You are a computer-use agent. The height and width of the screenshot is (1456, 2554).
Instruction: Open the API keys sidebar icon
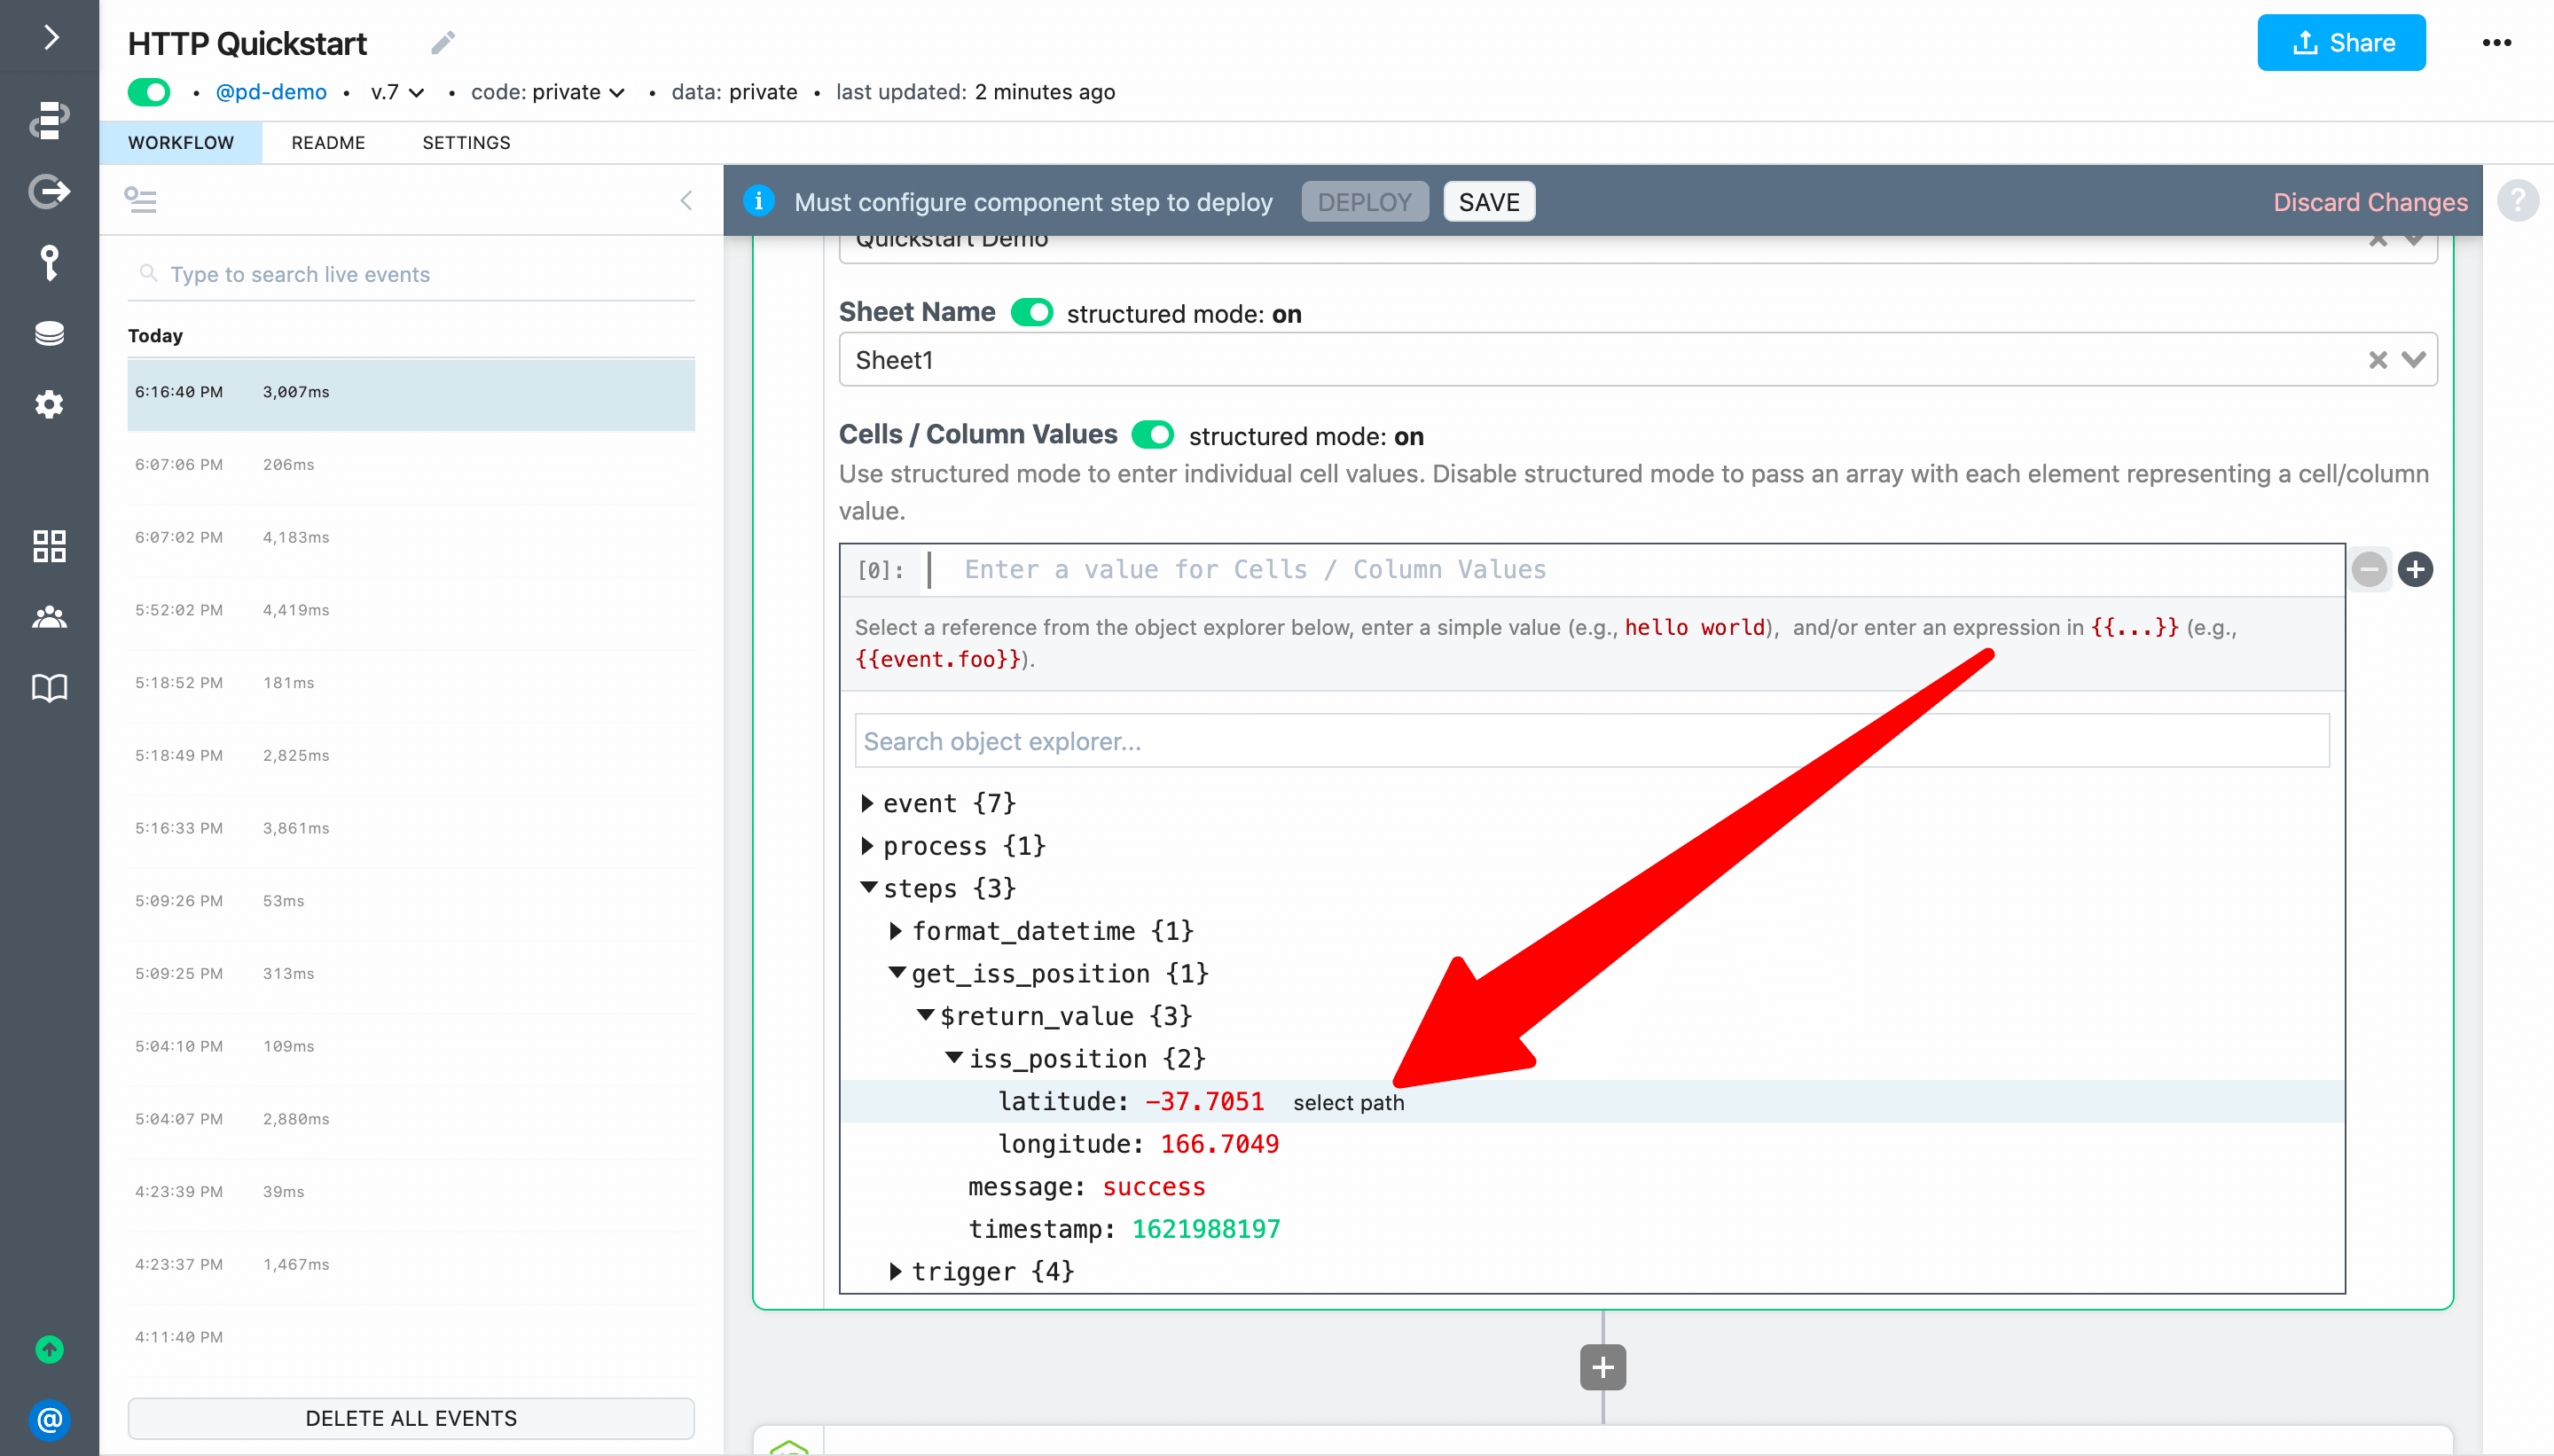point(49,263)
